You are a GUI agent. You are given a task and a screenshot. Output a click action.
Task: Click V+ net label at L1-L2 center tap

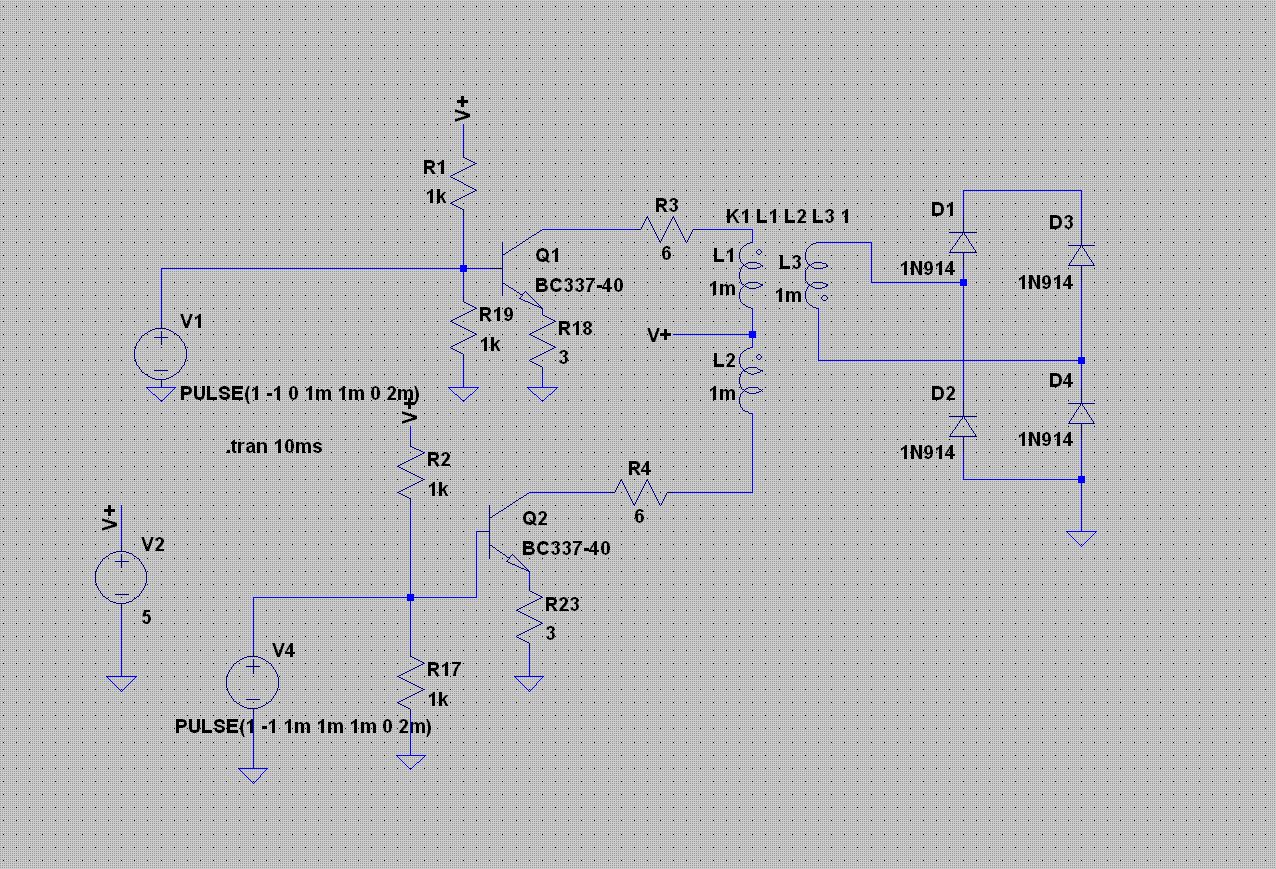click(659, 335)
